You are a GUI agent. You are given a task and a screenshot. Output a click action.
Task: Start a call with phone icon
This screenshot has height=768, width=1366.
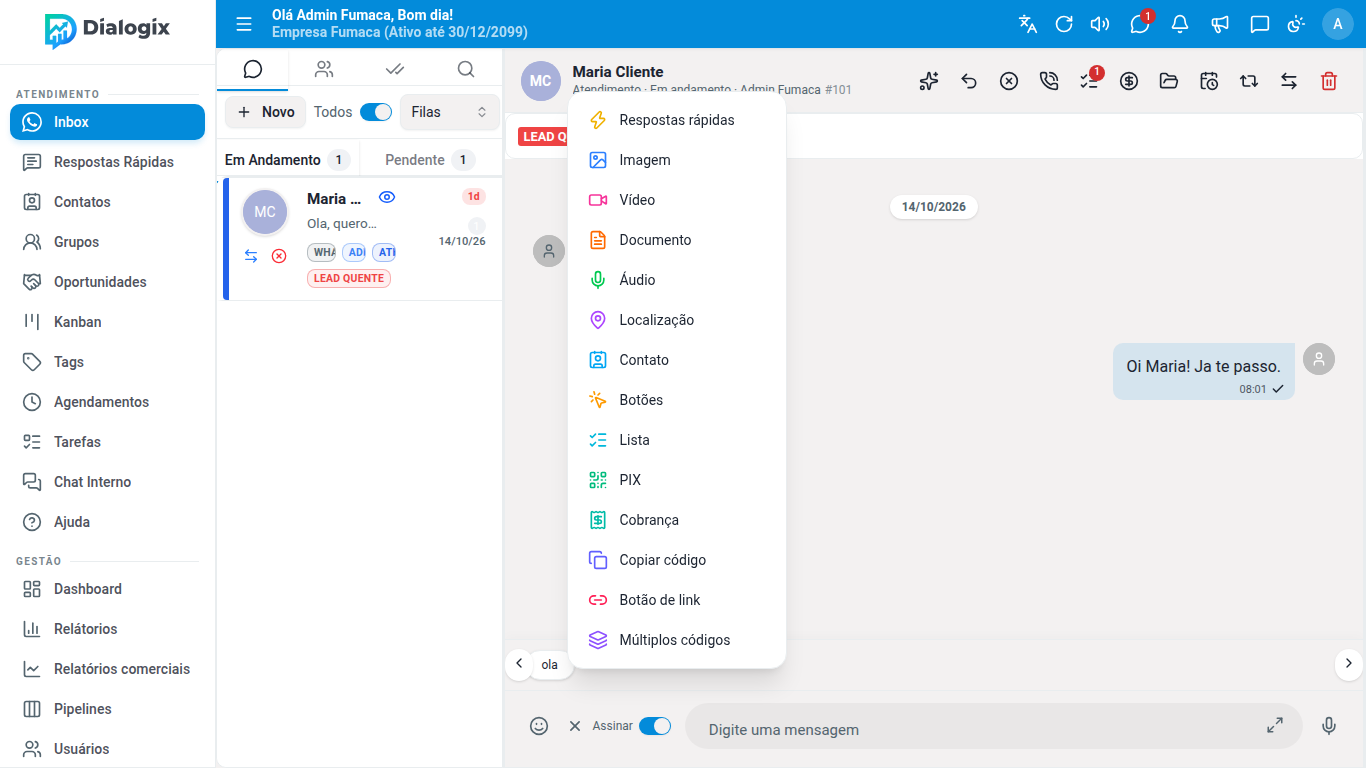1049,81
